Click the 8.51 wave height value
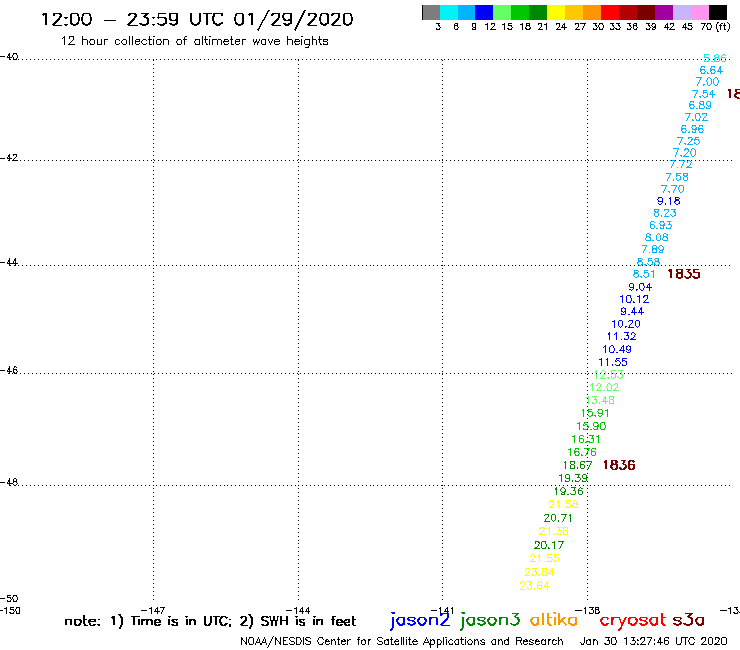The height and width of the screenshot is (650, 740). [x=644, y=274]
